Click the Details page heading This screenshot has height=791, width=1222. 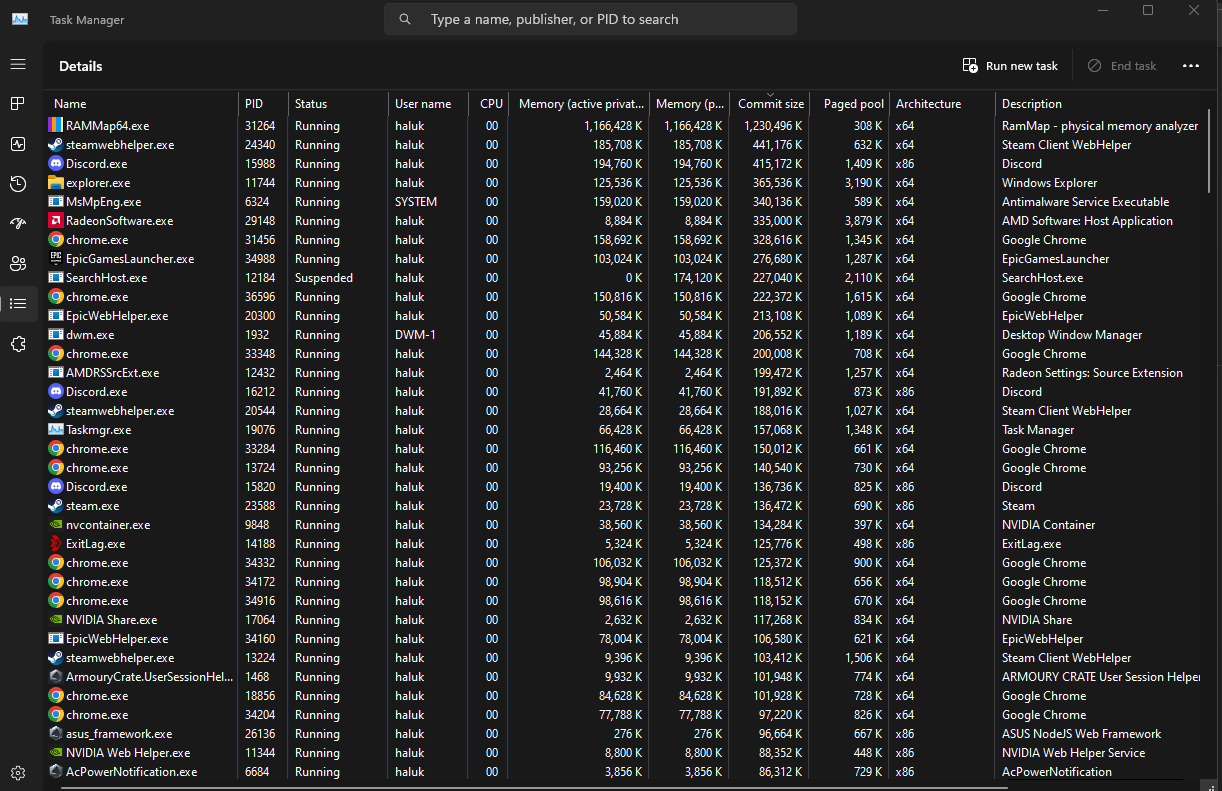(x=81, y=66)
